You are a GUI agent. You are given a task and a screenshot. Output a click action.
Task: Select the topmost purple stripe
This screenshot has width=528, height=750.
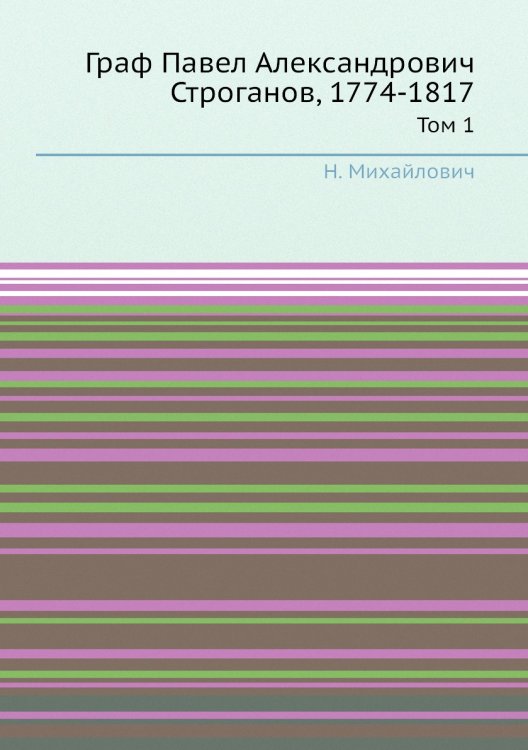(264, 265)
